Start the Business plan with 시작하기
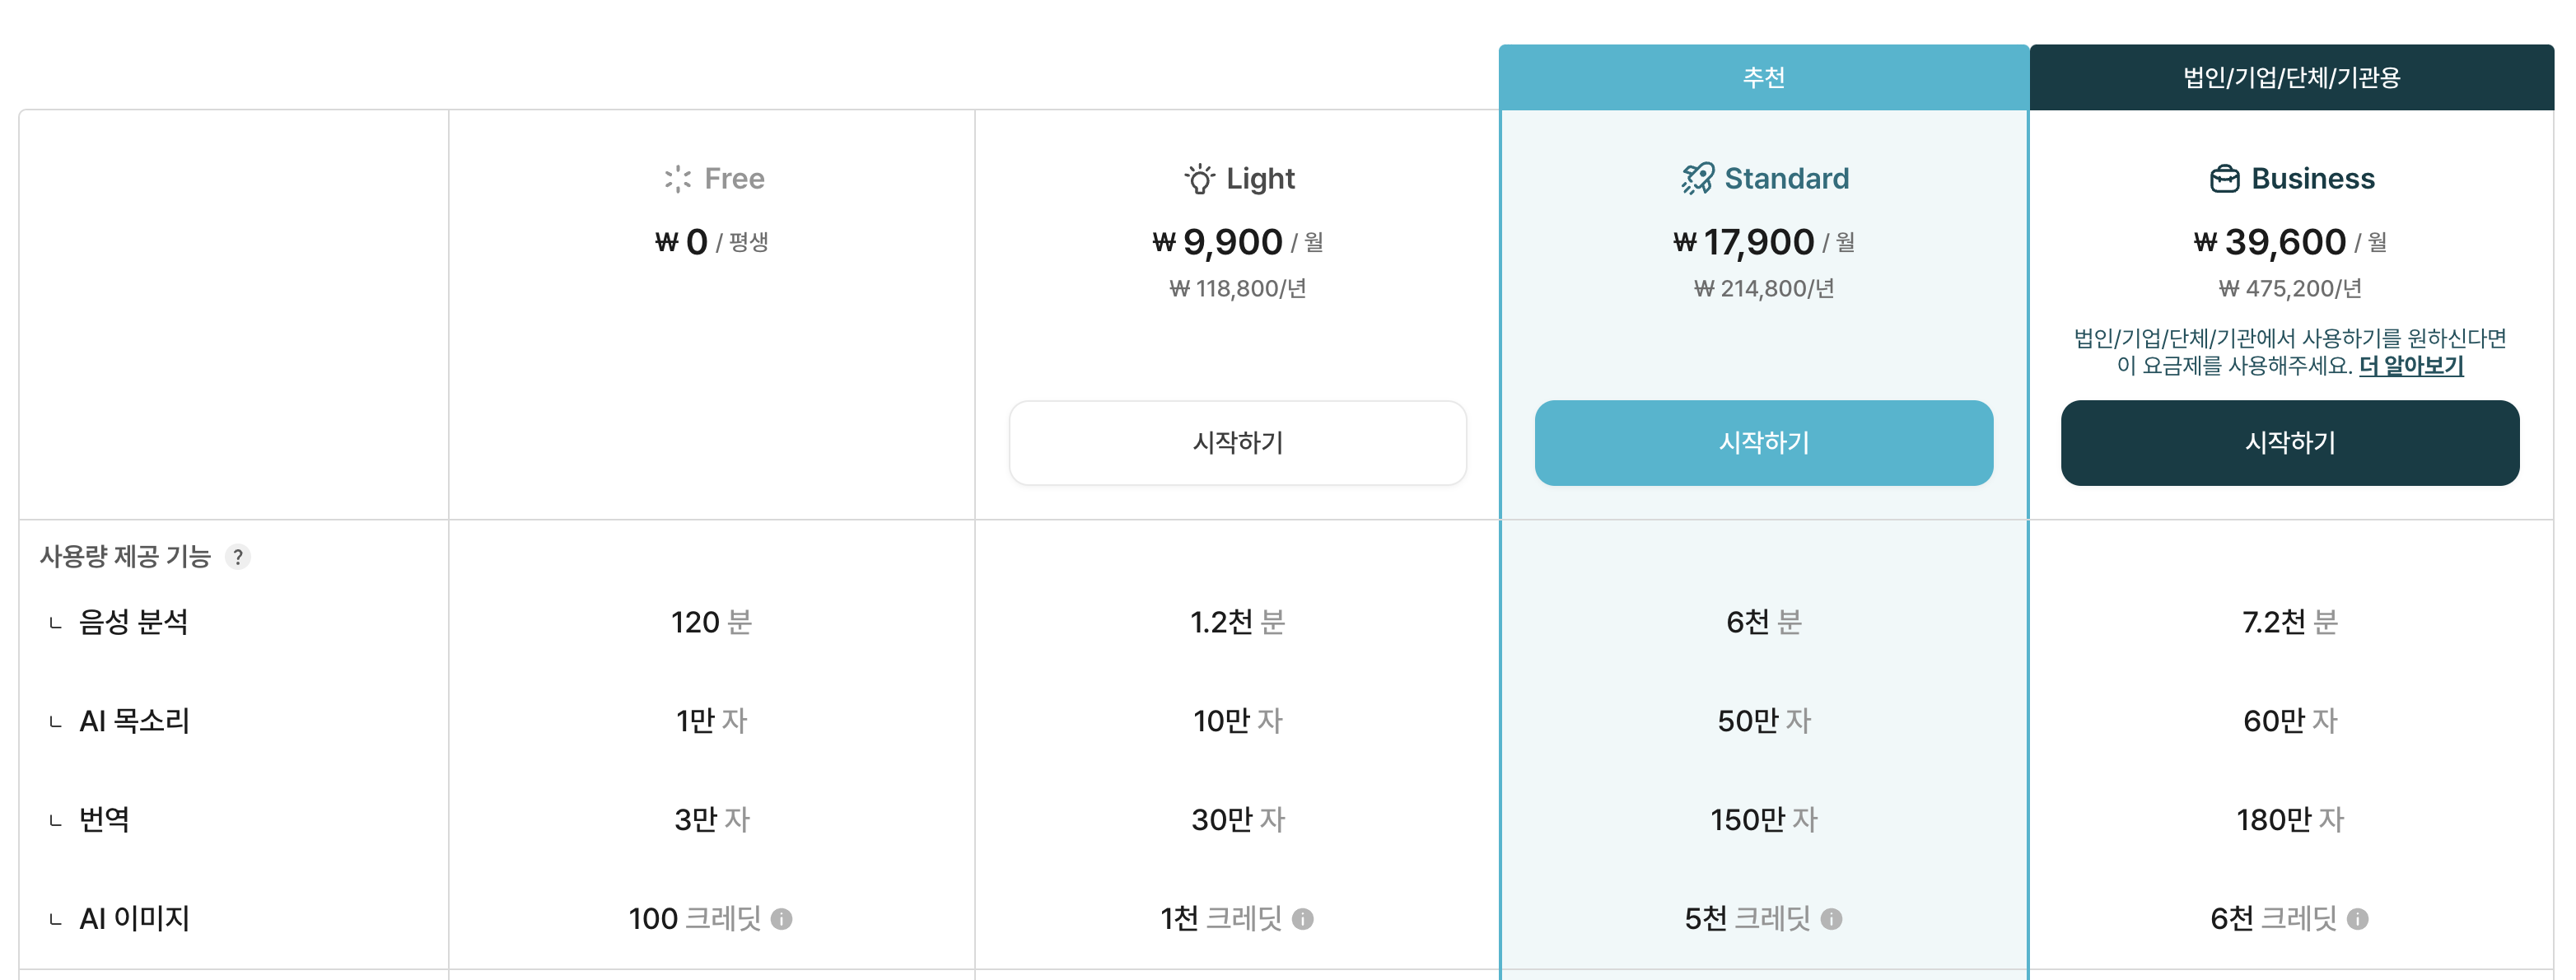Image resolution: width=2576 pixels, height=980 pixels. point(2290,443)
